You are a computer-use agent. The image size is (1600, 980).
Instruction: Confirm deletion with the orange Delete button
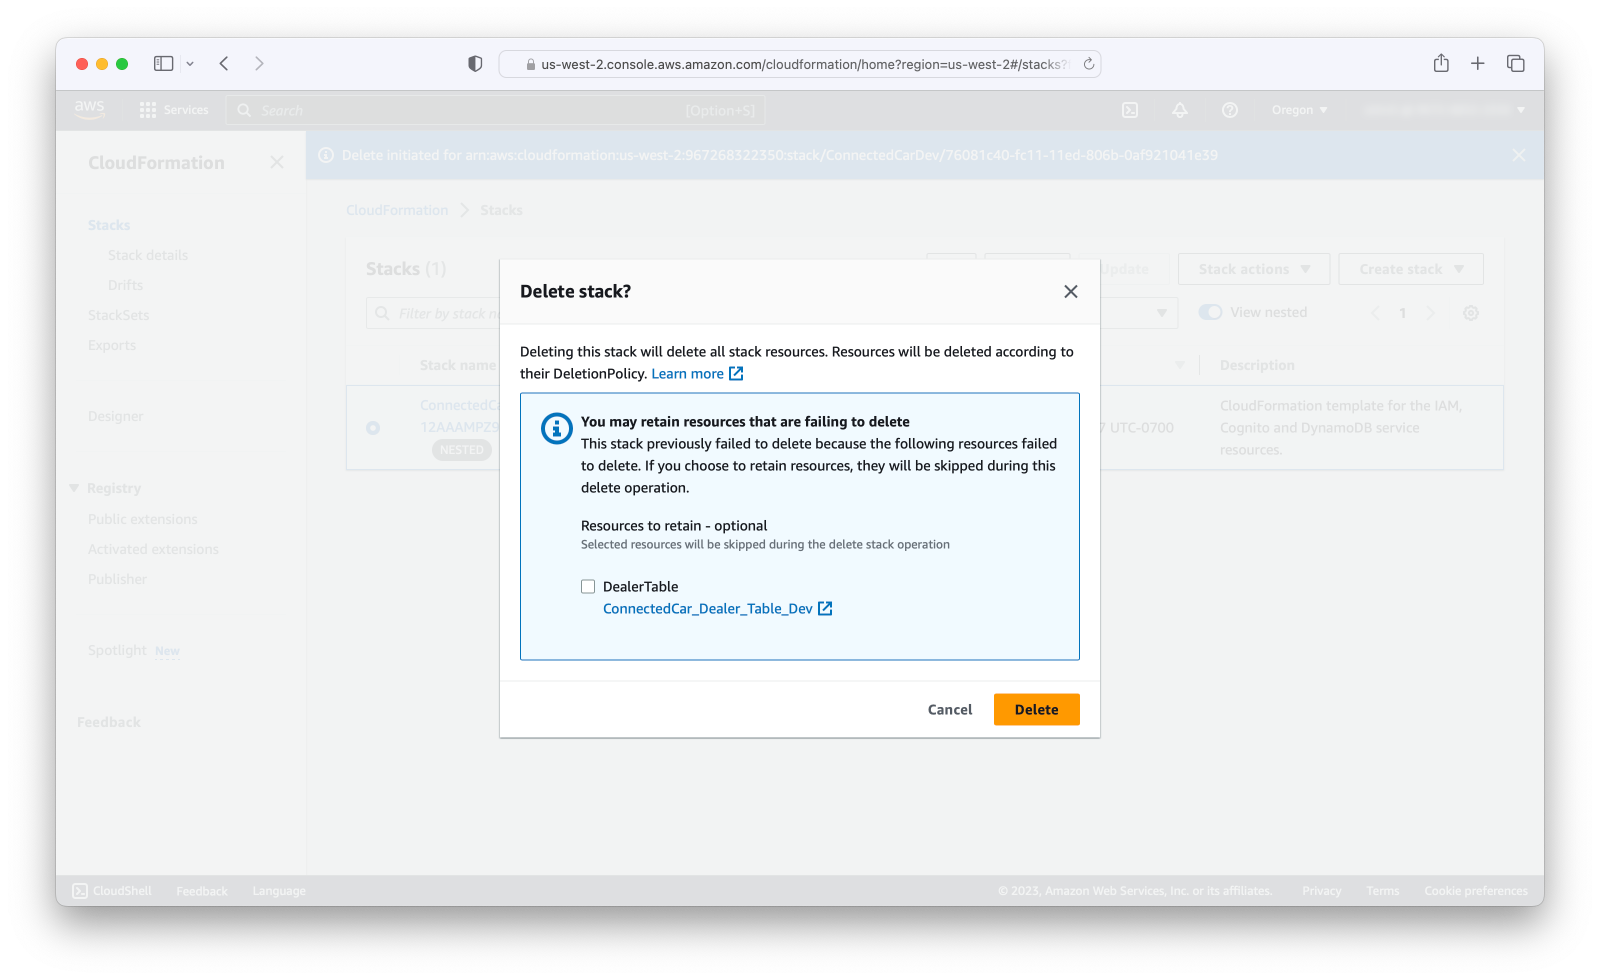(1037, 709)
